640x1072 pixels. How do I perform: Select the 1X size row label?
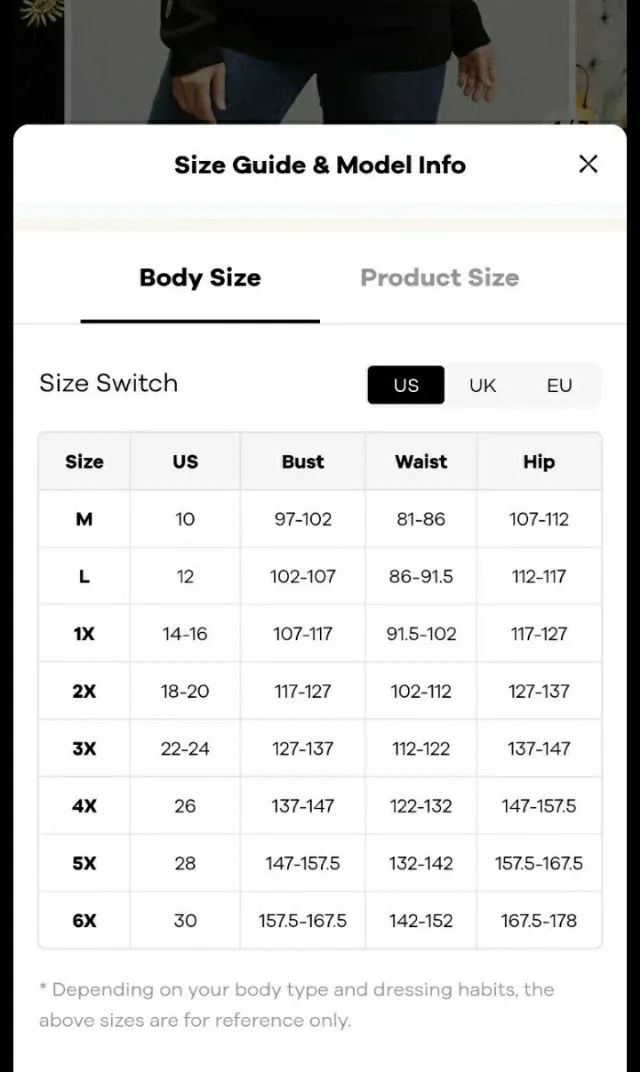[x=84, y=634]
